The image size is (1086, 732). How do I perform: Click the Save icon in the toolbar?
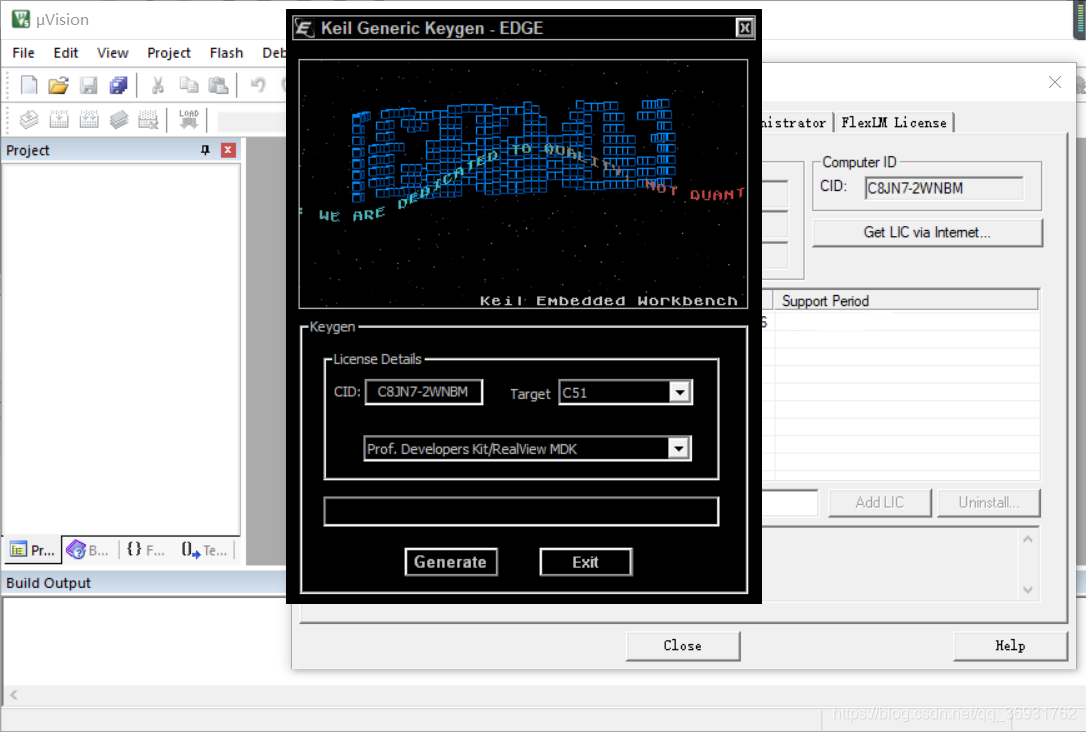pyautogui.click(x=89, y=85)
